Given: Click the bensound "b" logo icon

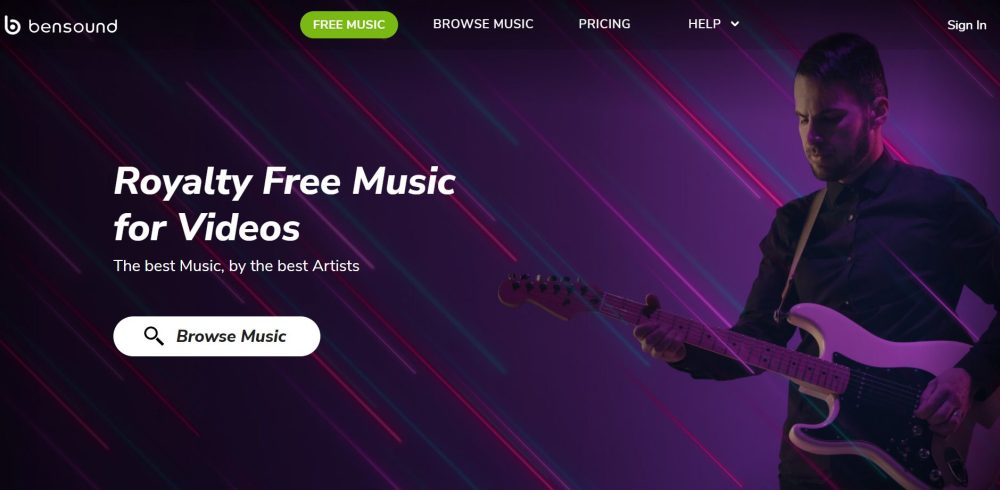Looking at the screenshot, I should pos(12,26).
